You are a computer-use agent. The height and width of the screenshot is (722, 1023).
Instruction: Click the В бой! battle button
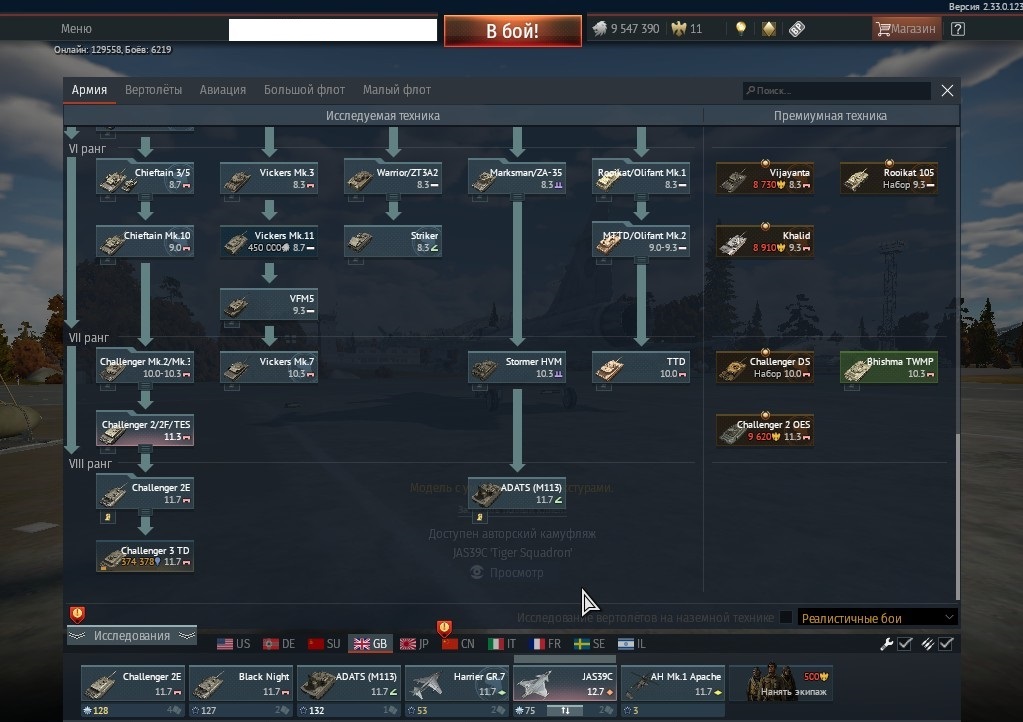pos(512,31)
